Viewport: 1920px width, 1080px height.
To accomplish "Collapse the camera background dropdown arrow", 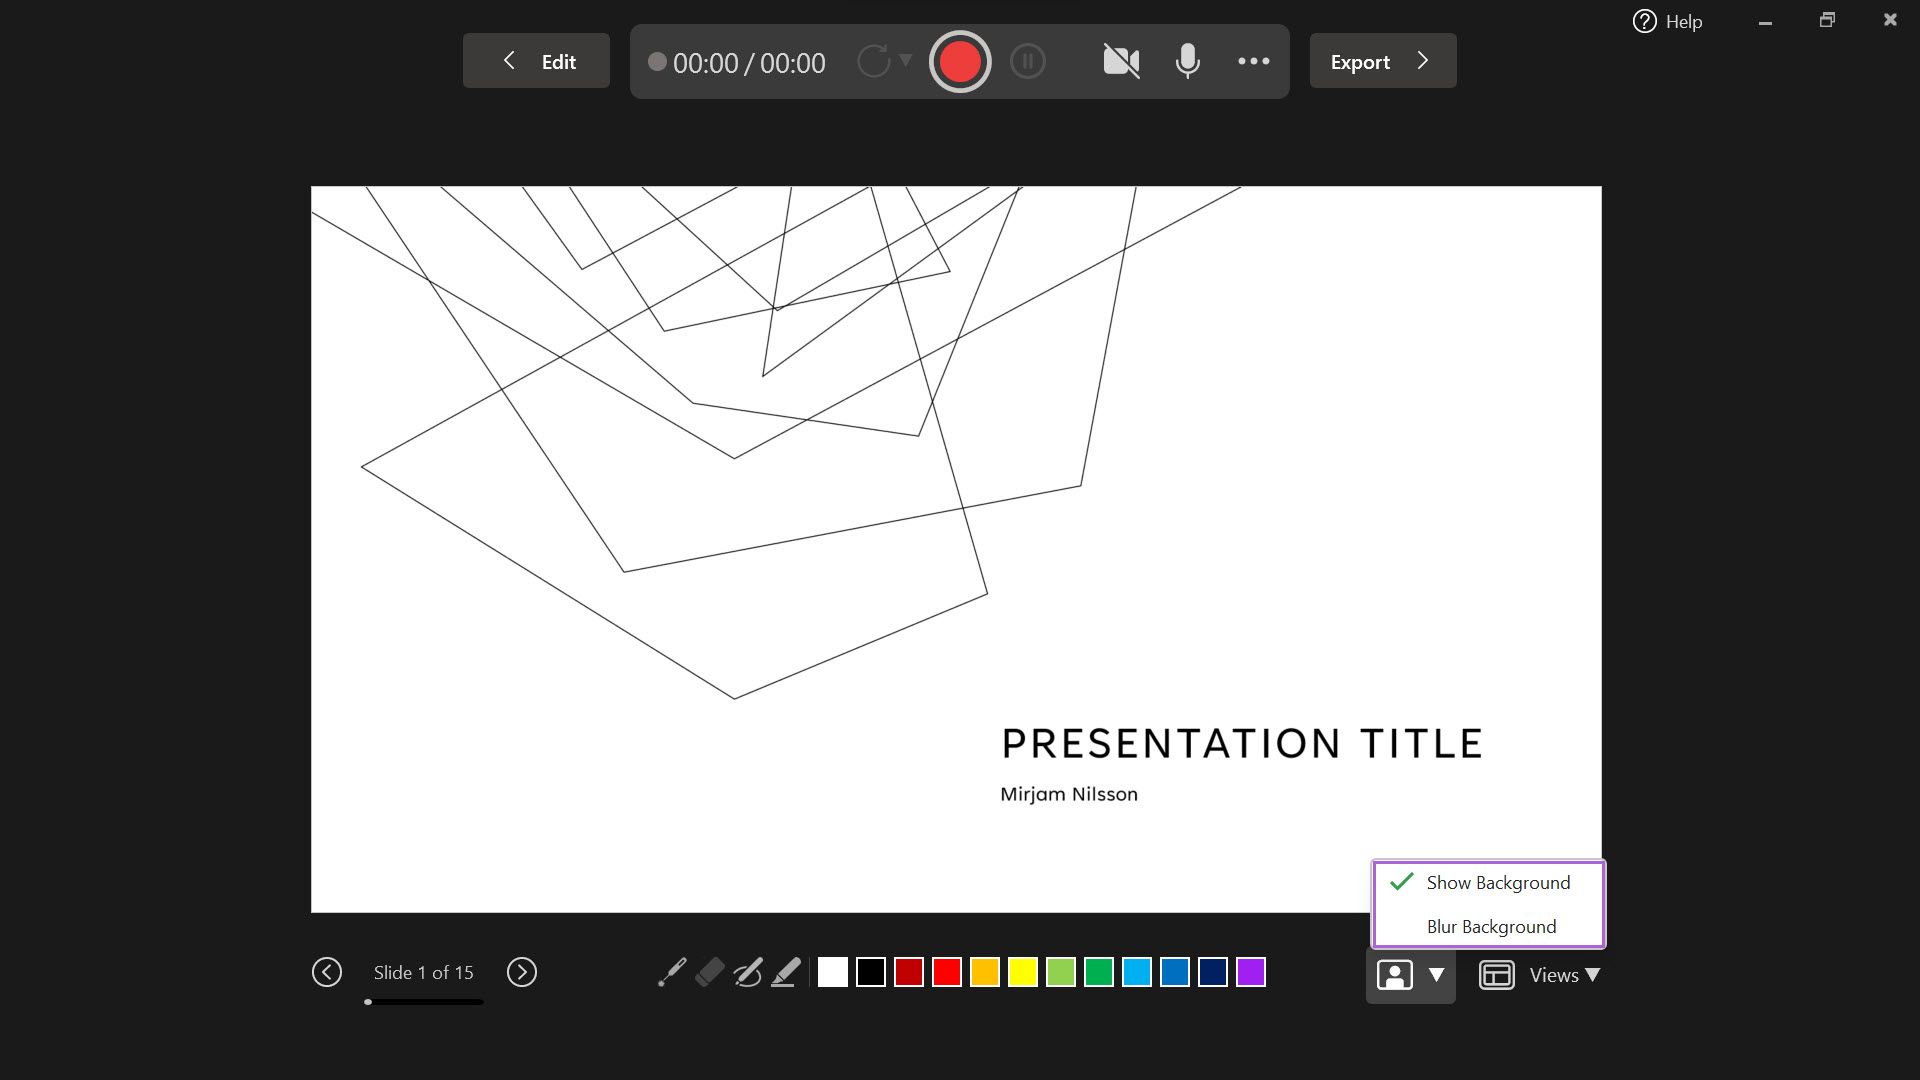I will [1436, 975].
